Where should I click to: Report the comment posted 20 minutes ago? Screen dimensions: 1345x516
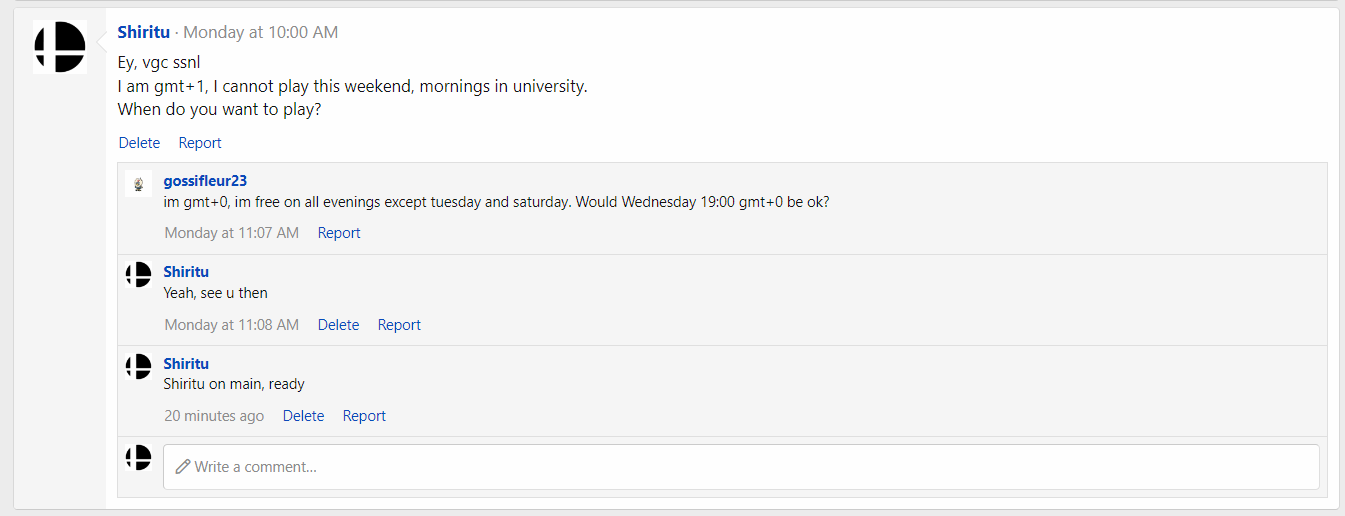(364, 416)
